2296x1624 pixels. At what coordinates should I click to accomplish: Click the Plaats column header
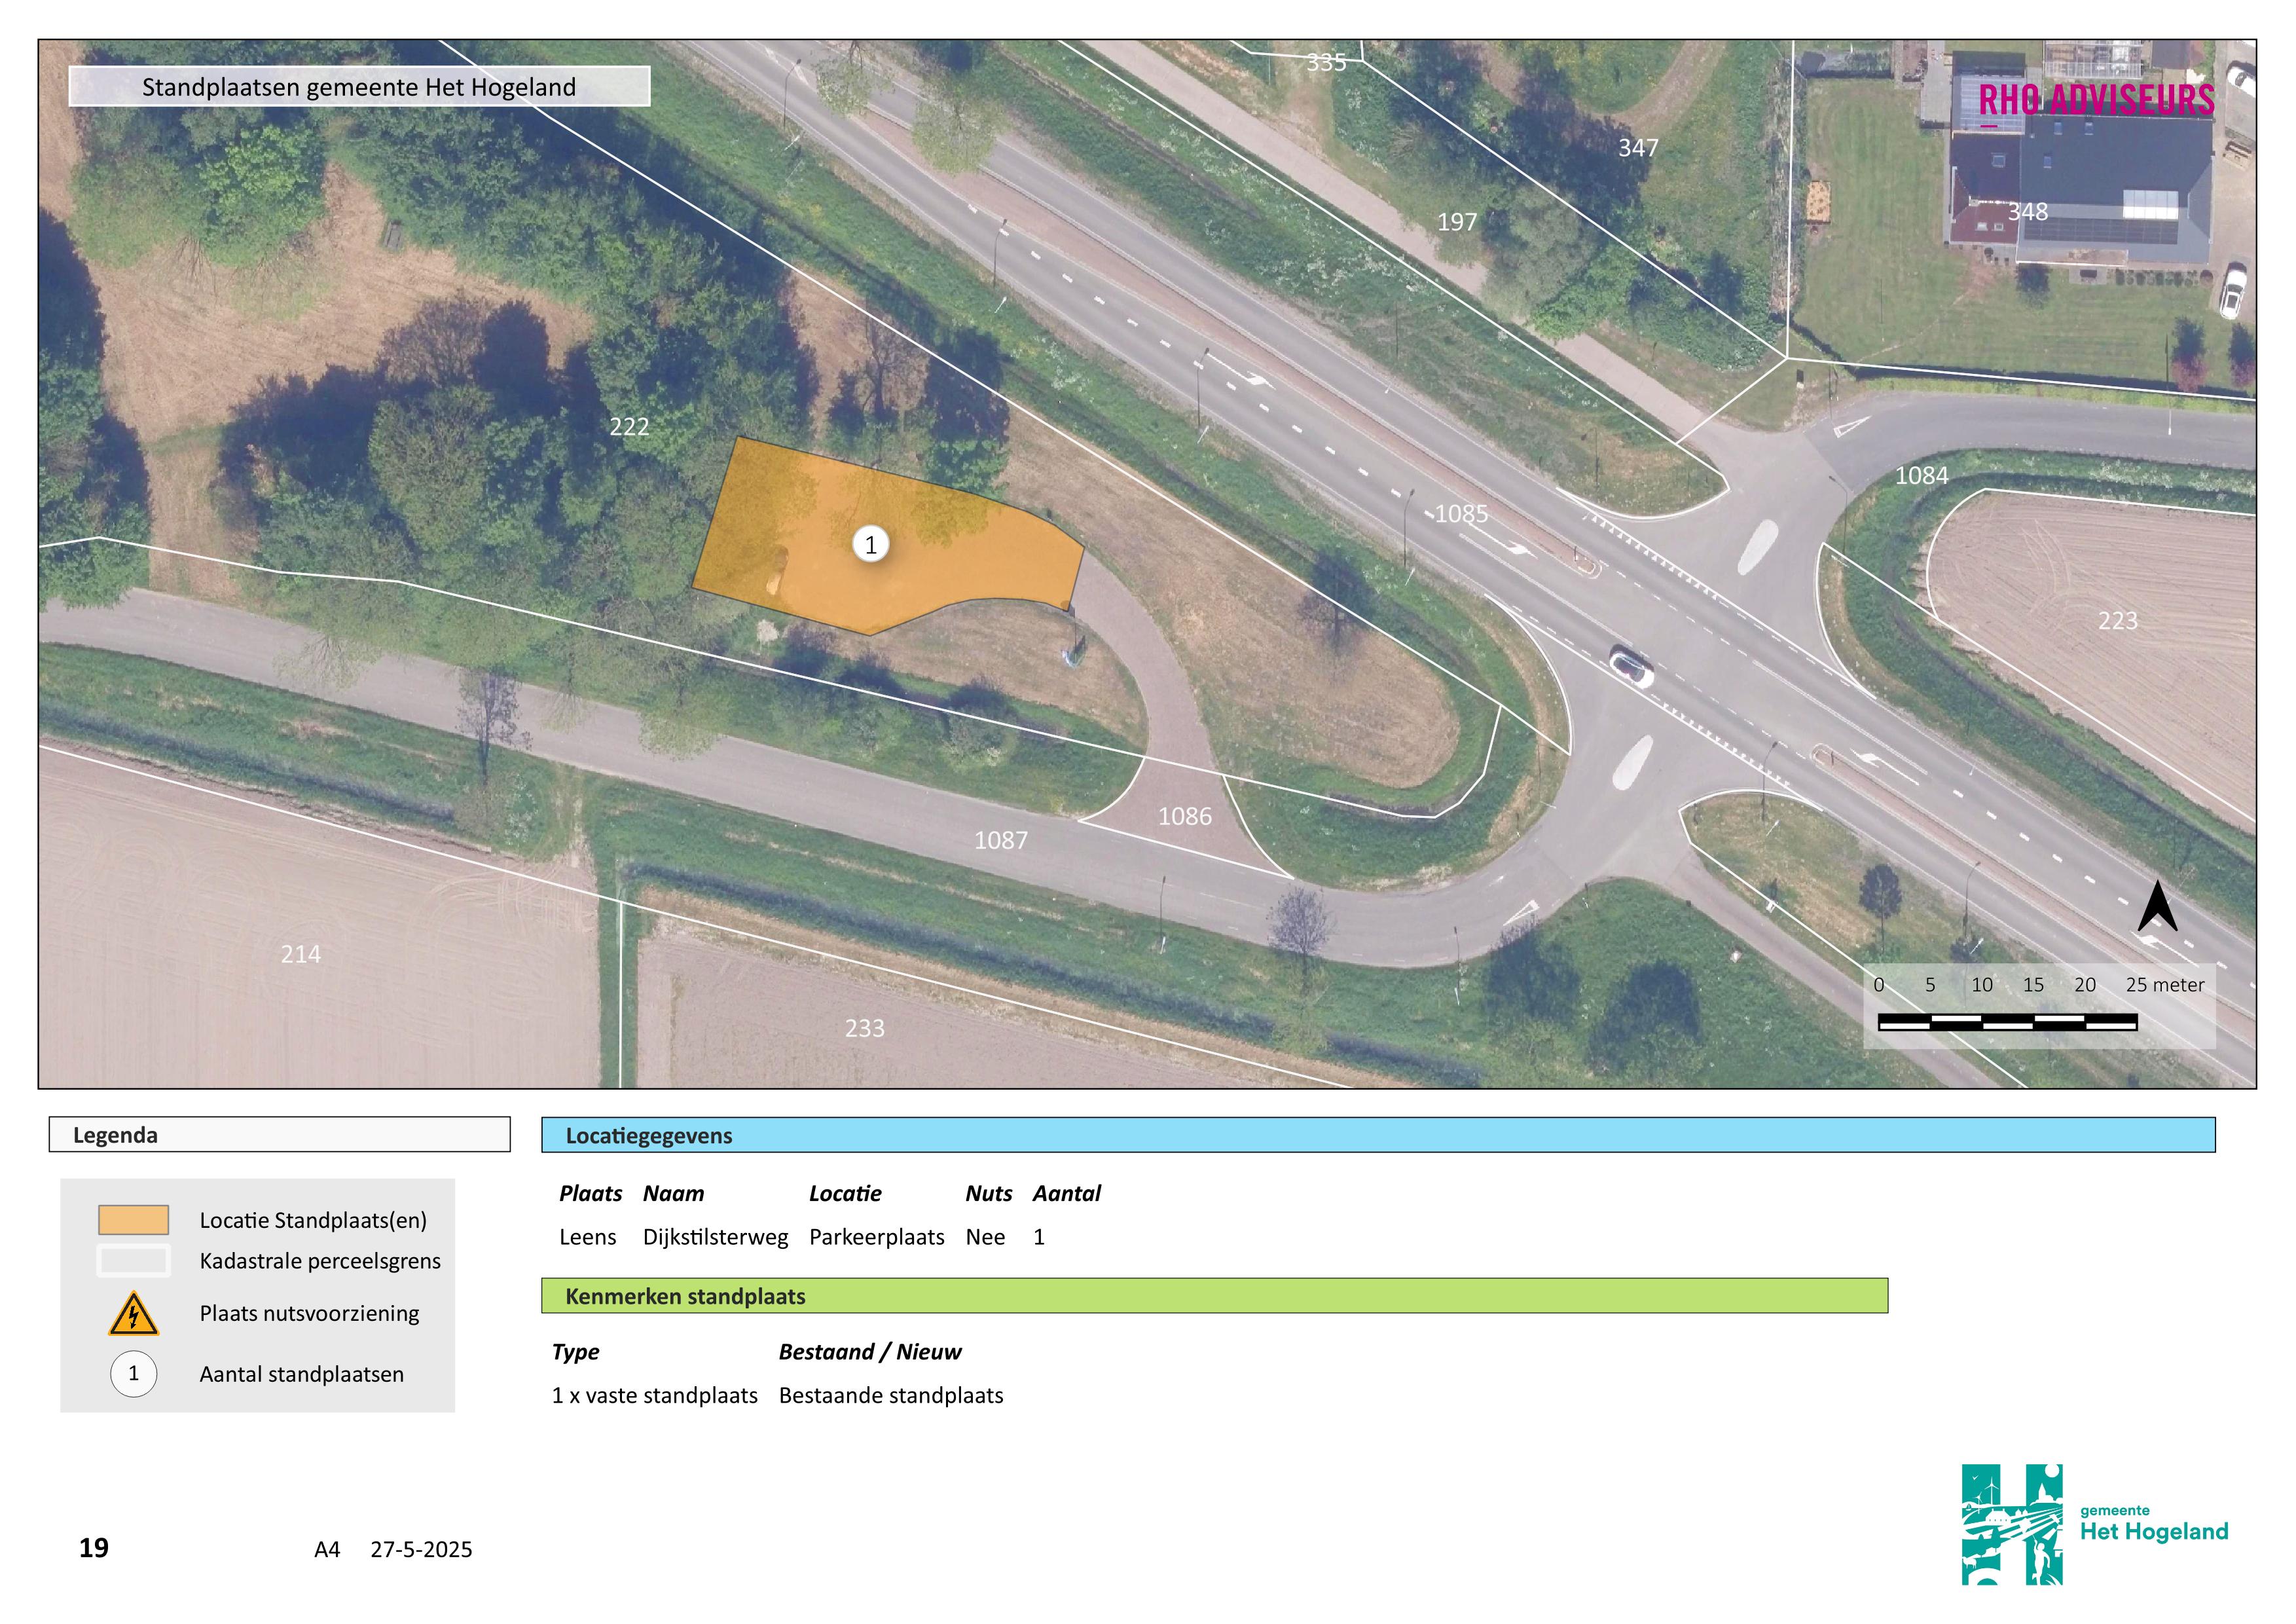pos(590,1194)
